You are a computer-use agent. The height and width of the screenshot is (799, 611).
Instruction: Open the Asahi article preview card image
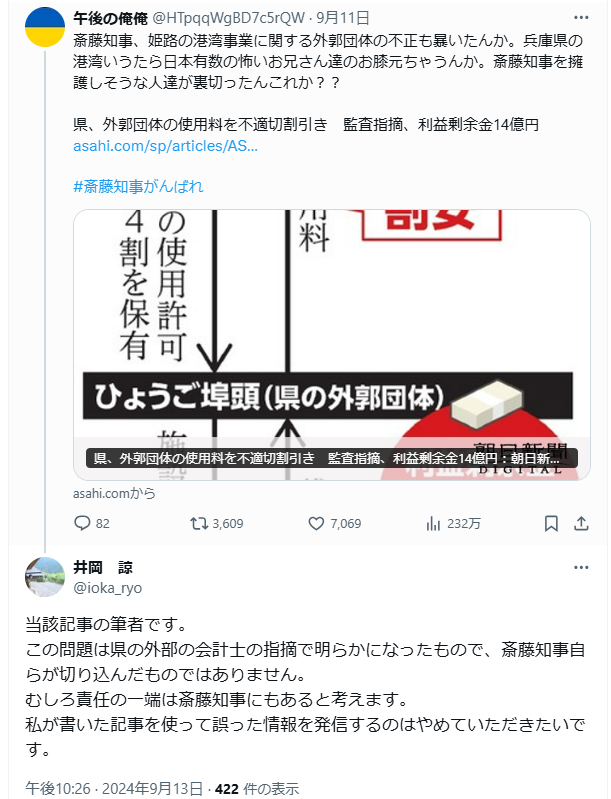332,344
